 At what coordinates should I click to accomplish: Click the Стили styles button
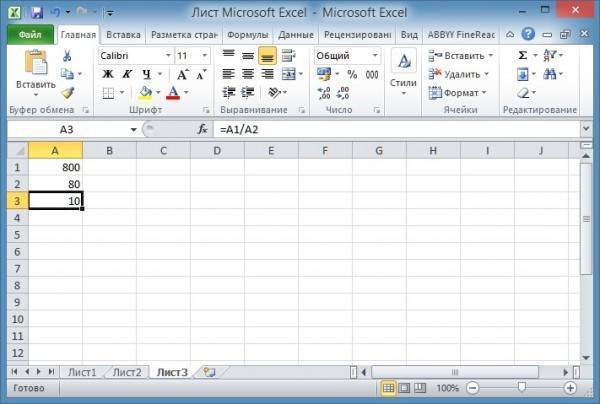point(403,74)
